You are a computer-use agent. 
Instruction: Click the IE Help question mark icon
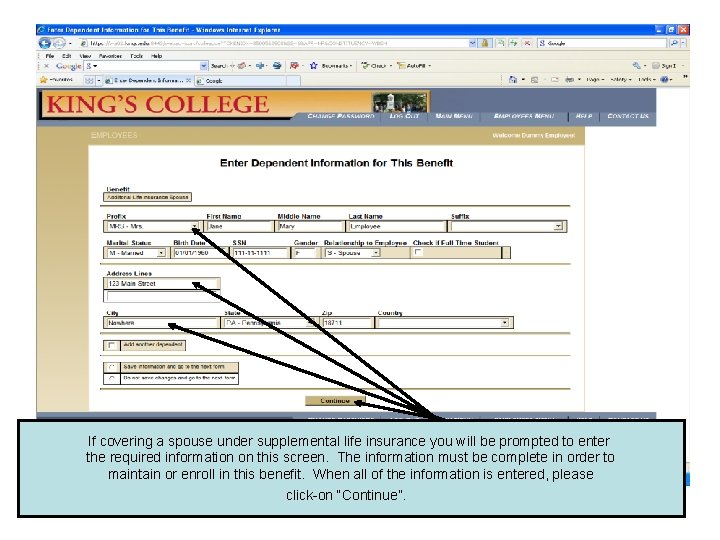click(x=664, y=80)
